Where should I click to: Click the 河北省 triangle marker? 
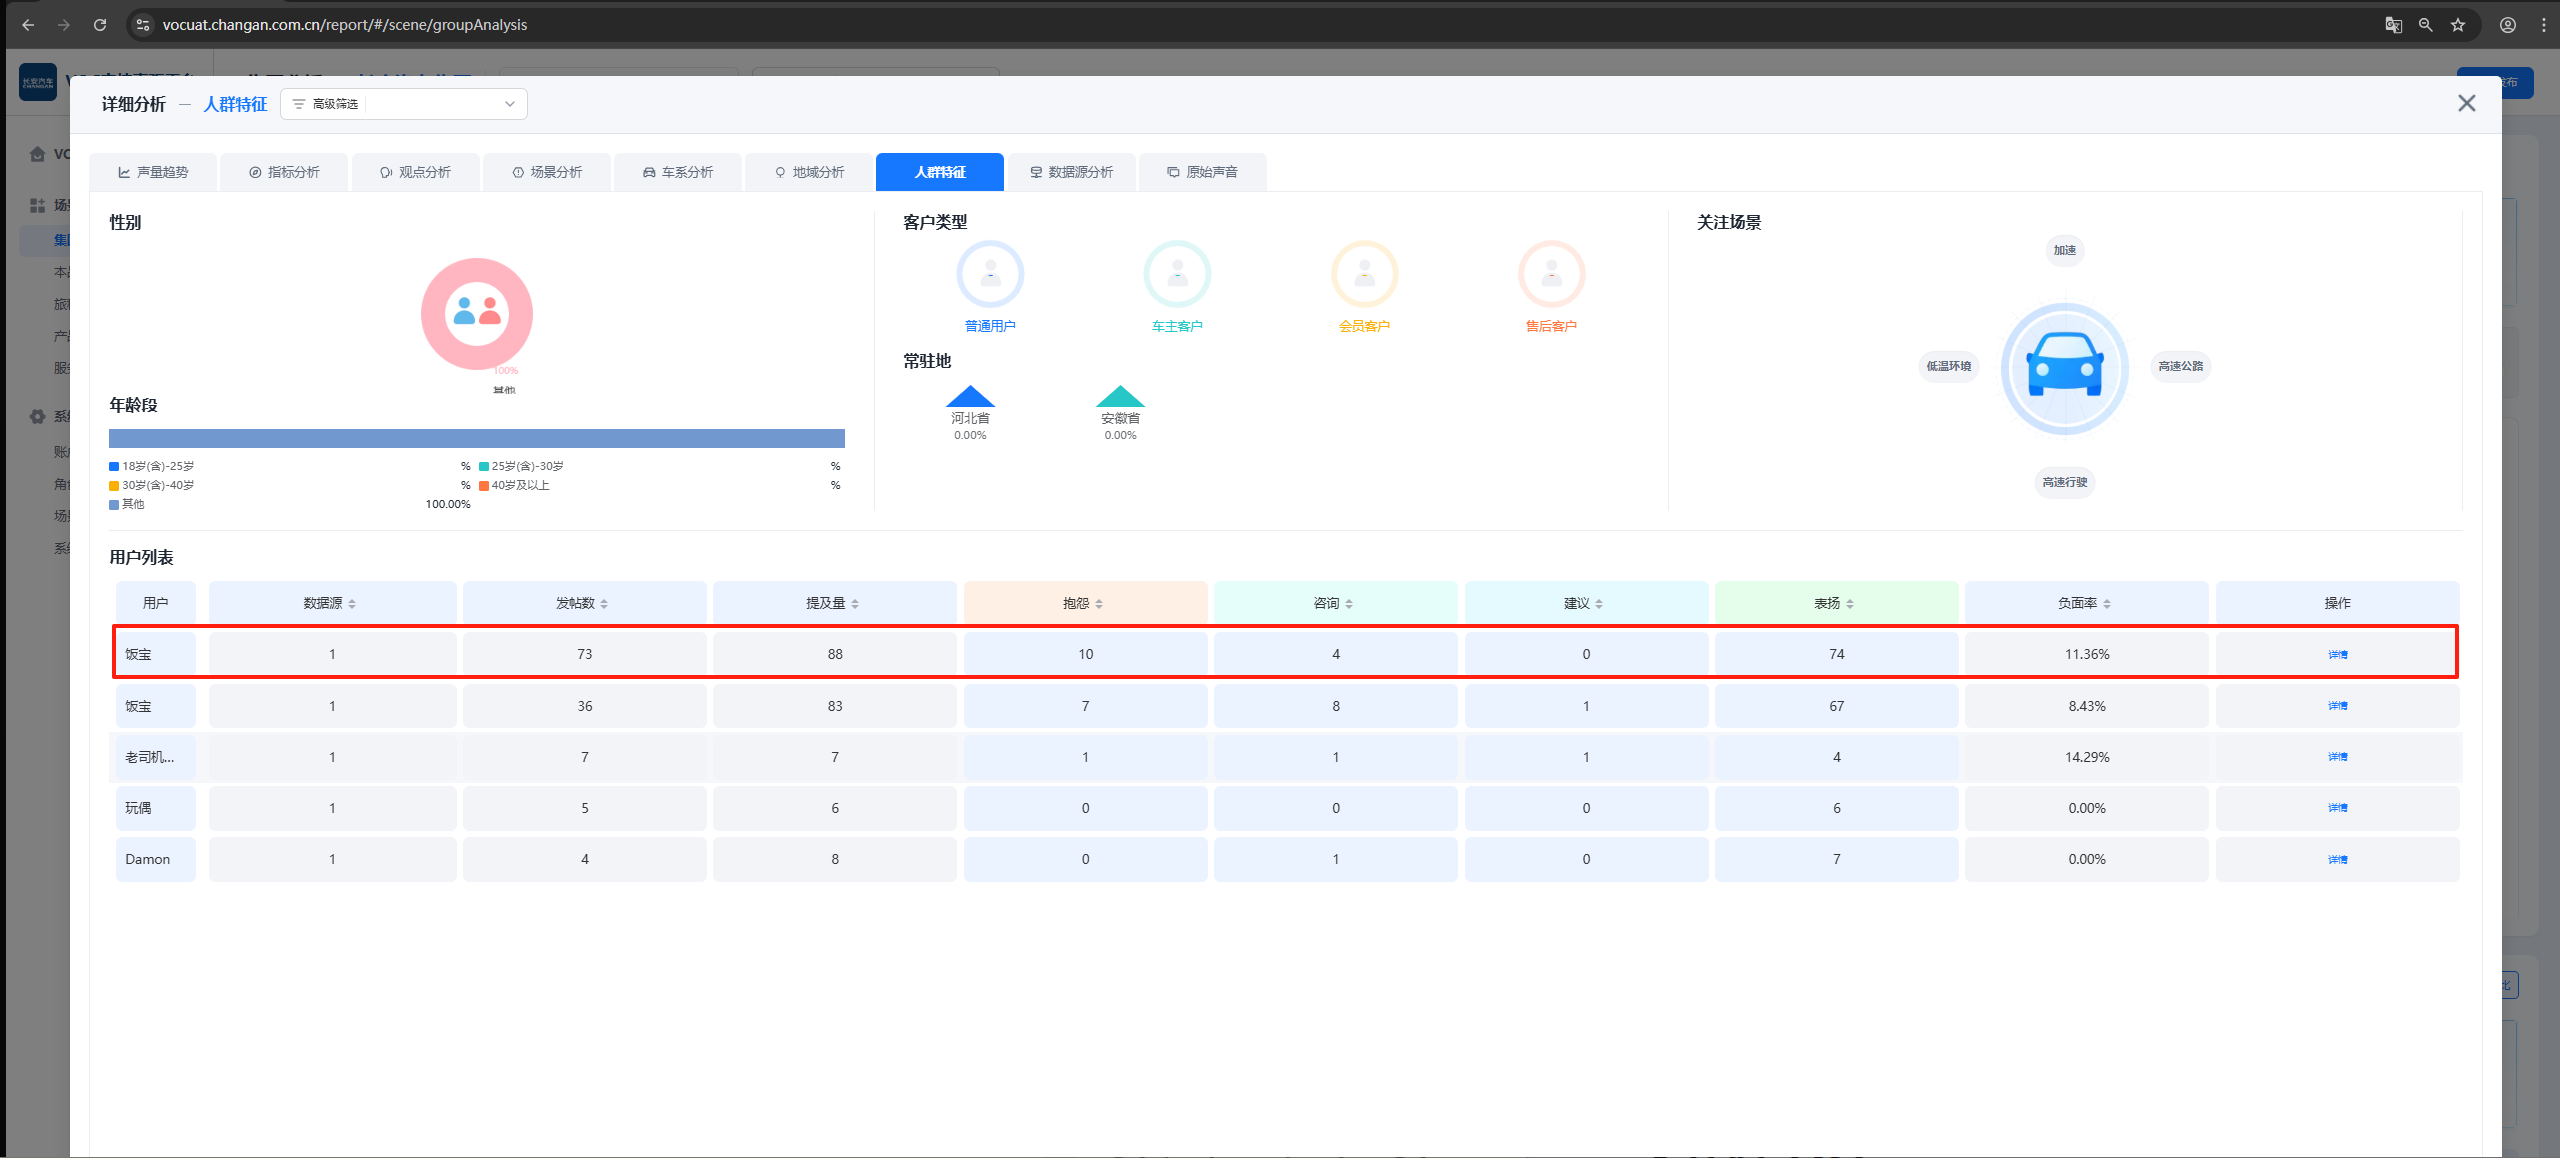[970, 397]
